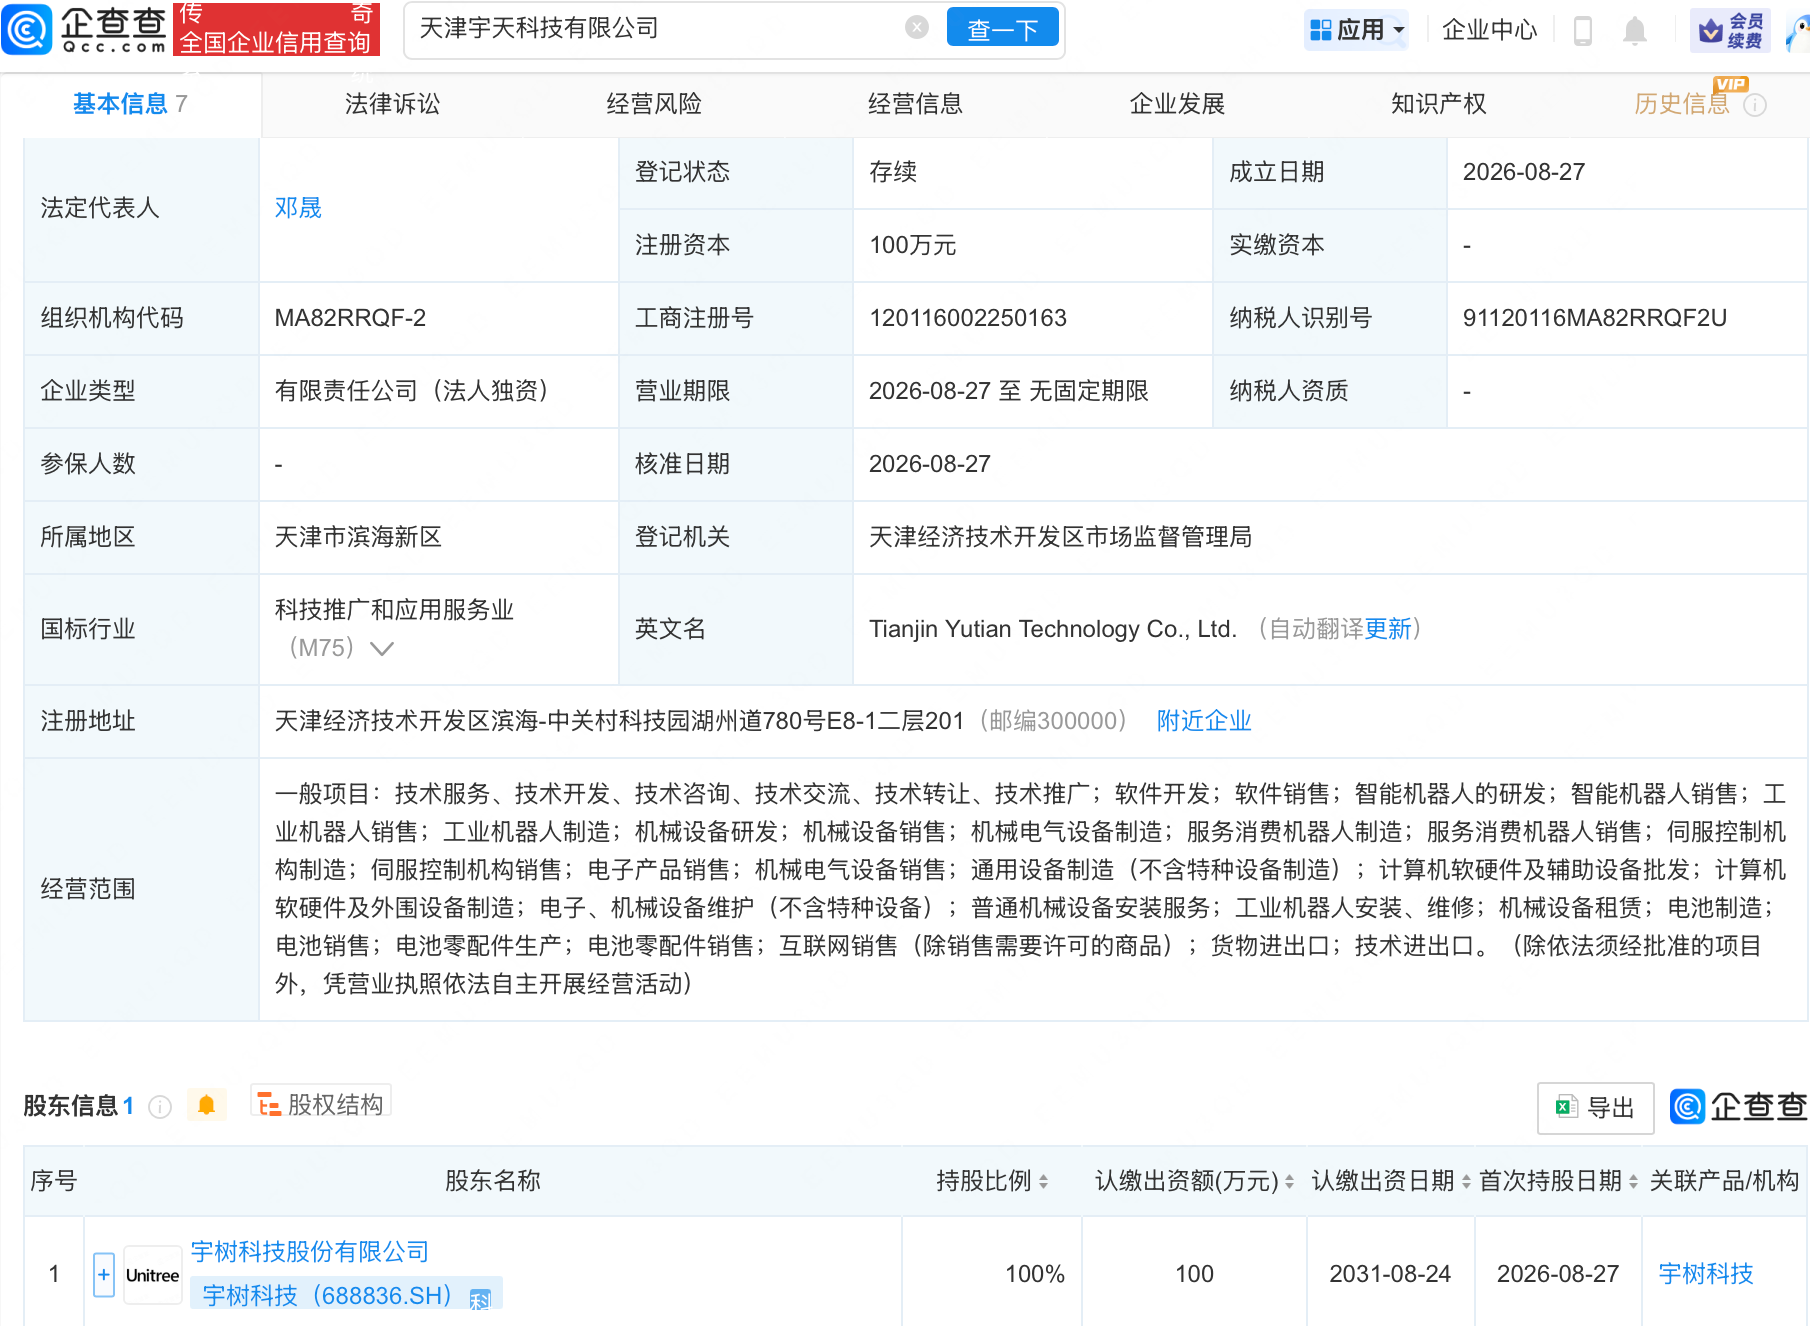The height and width of the screenshot is (1326, 1810).
Task: Click organization code MA82RRQF-2
Action: point(350,318)
